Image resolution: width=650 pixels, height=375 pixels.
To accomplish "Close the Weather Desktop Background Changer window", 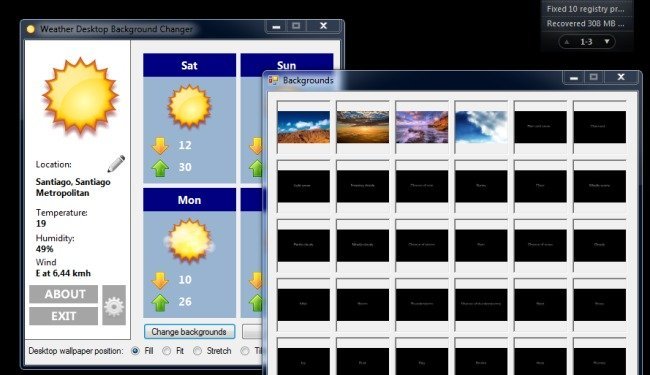I will pyautogui.click(x=323, y=26).
